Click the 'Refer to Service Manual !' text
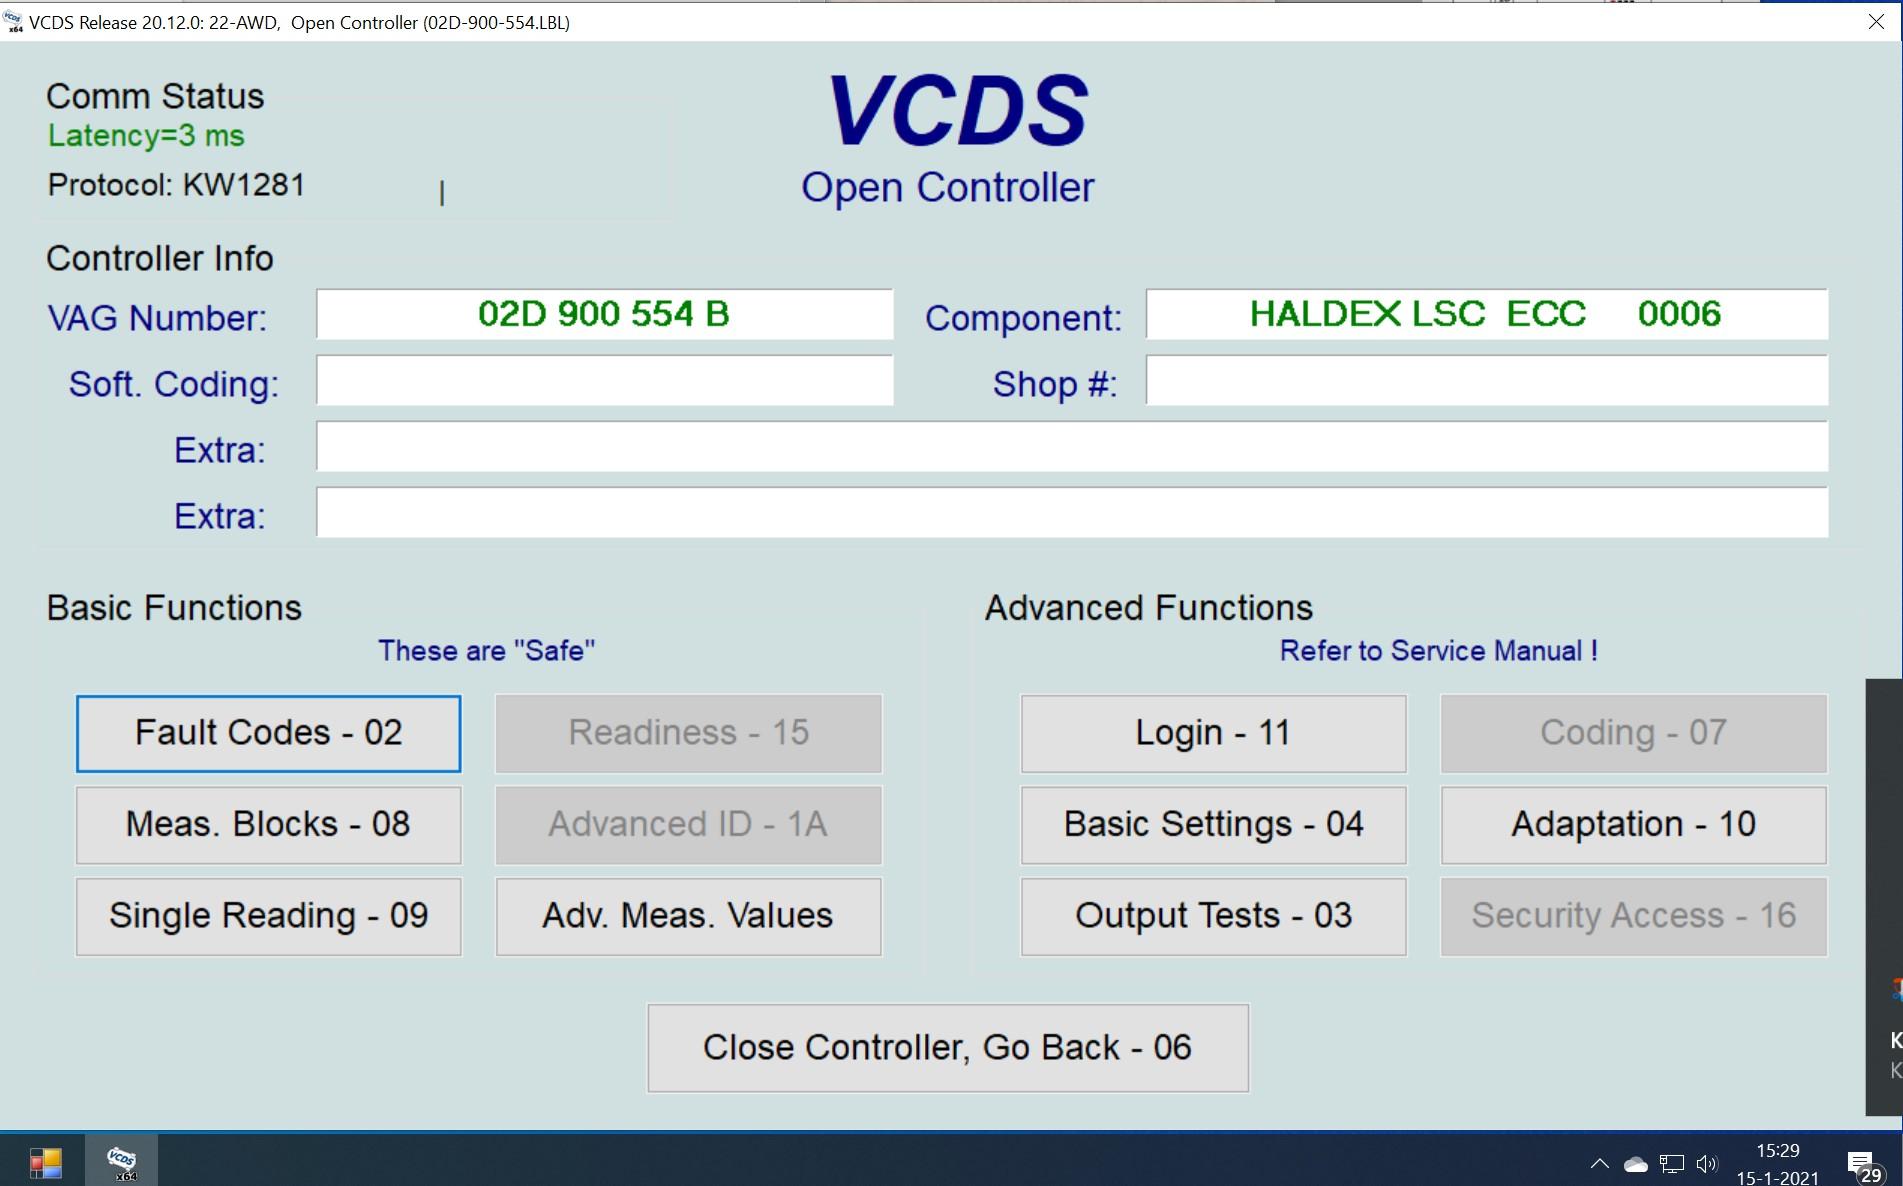Image resolution: width=1903 pixels, height=1186 pixels. coord(1438,651)
